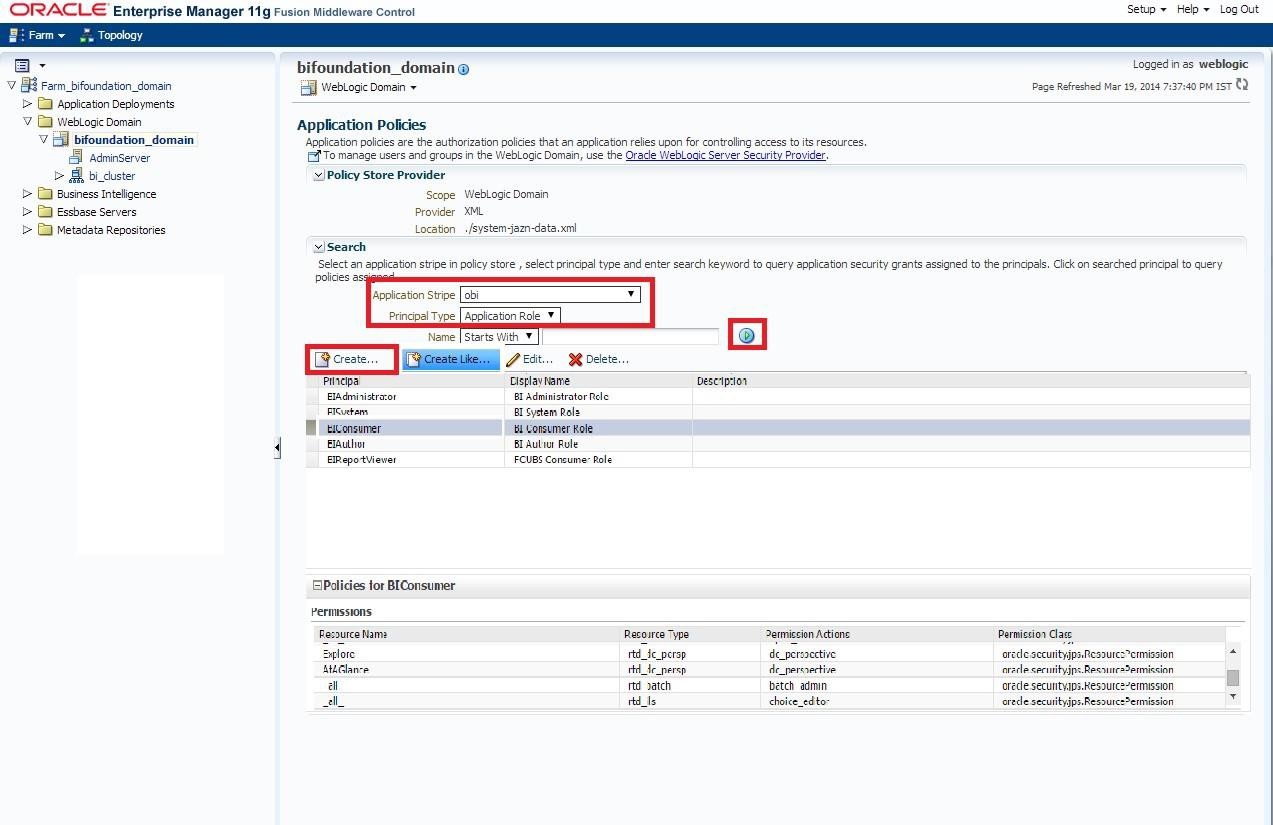
Task: Collapse the Search section
Action: [x=319, y=247]
